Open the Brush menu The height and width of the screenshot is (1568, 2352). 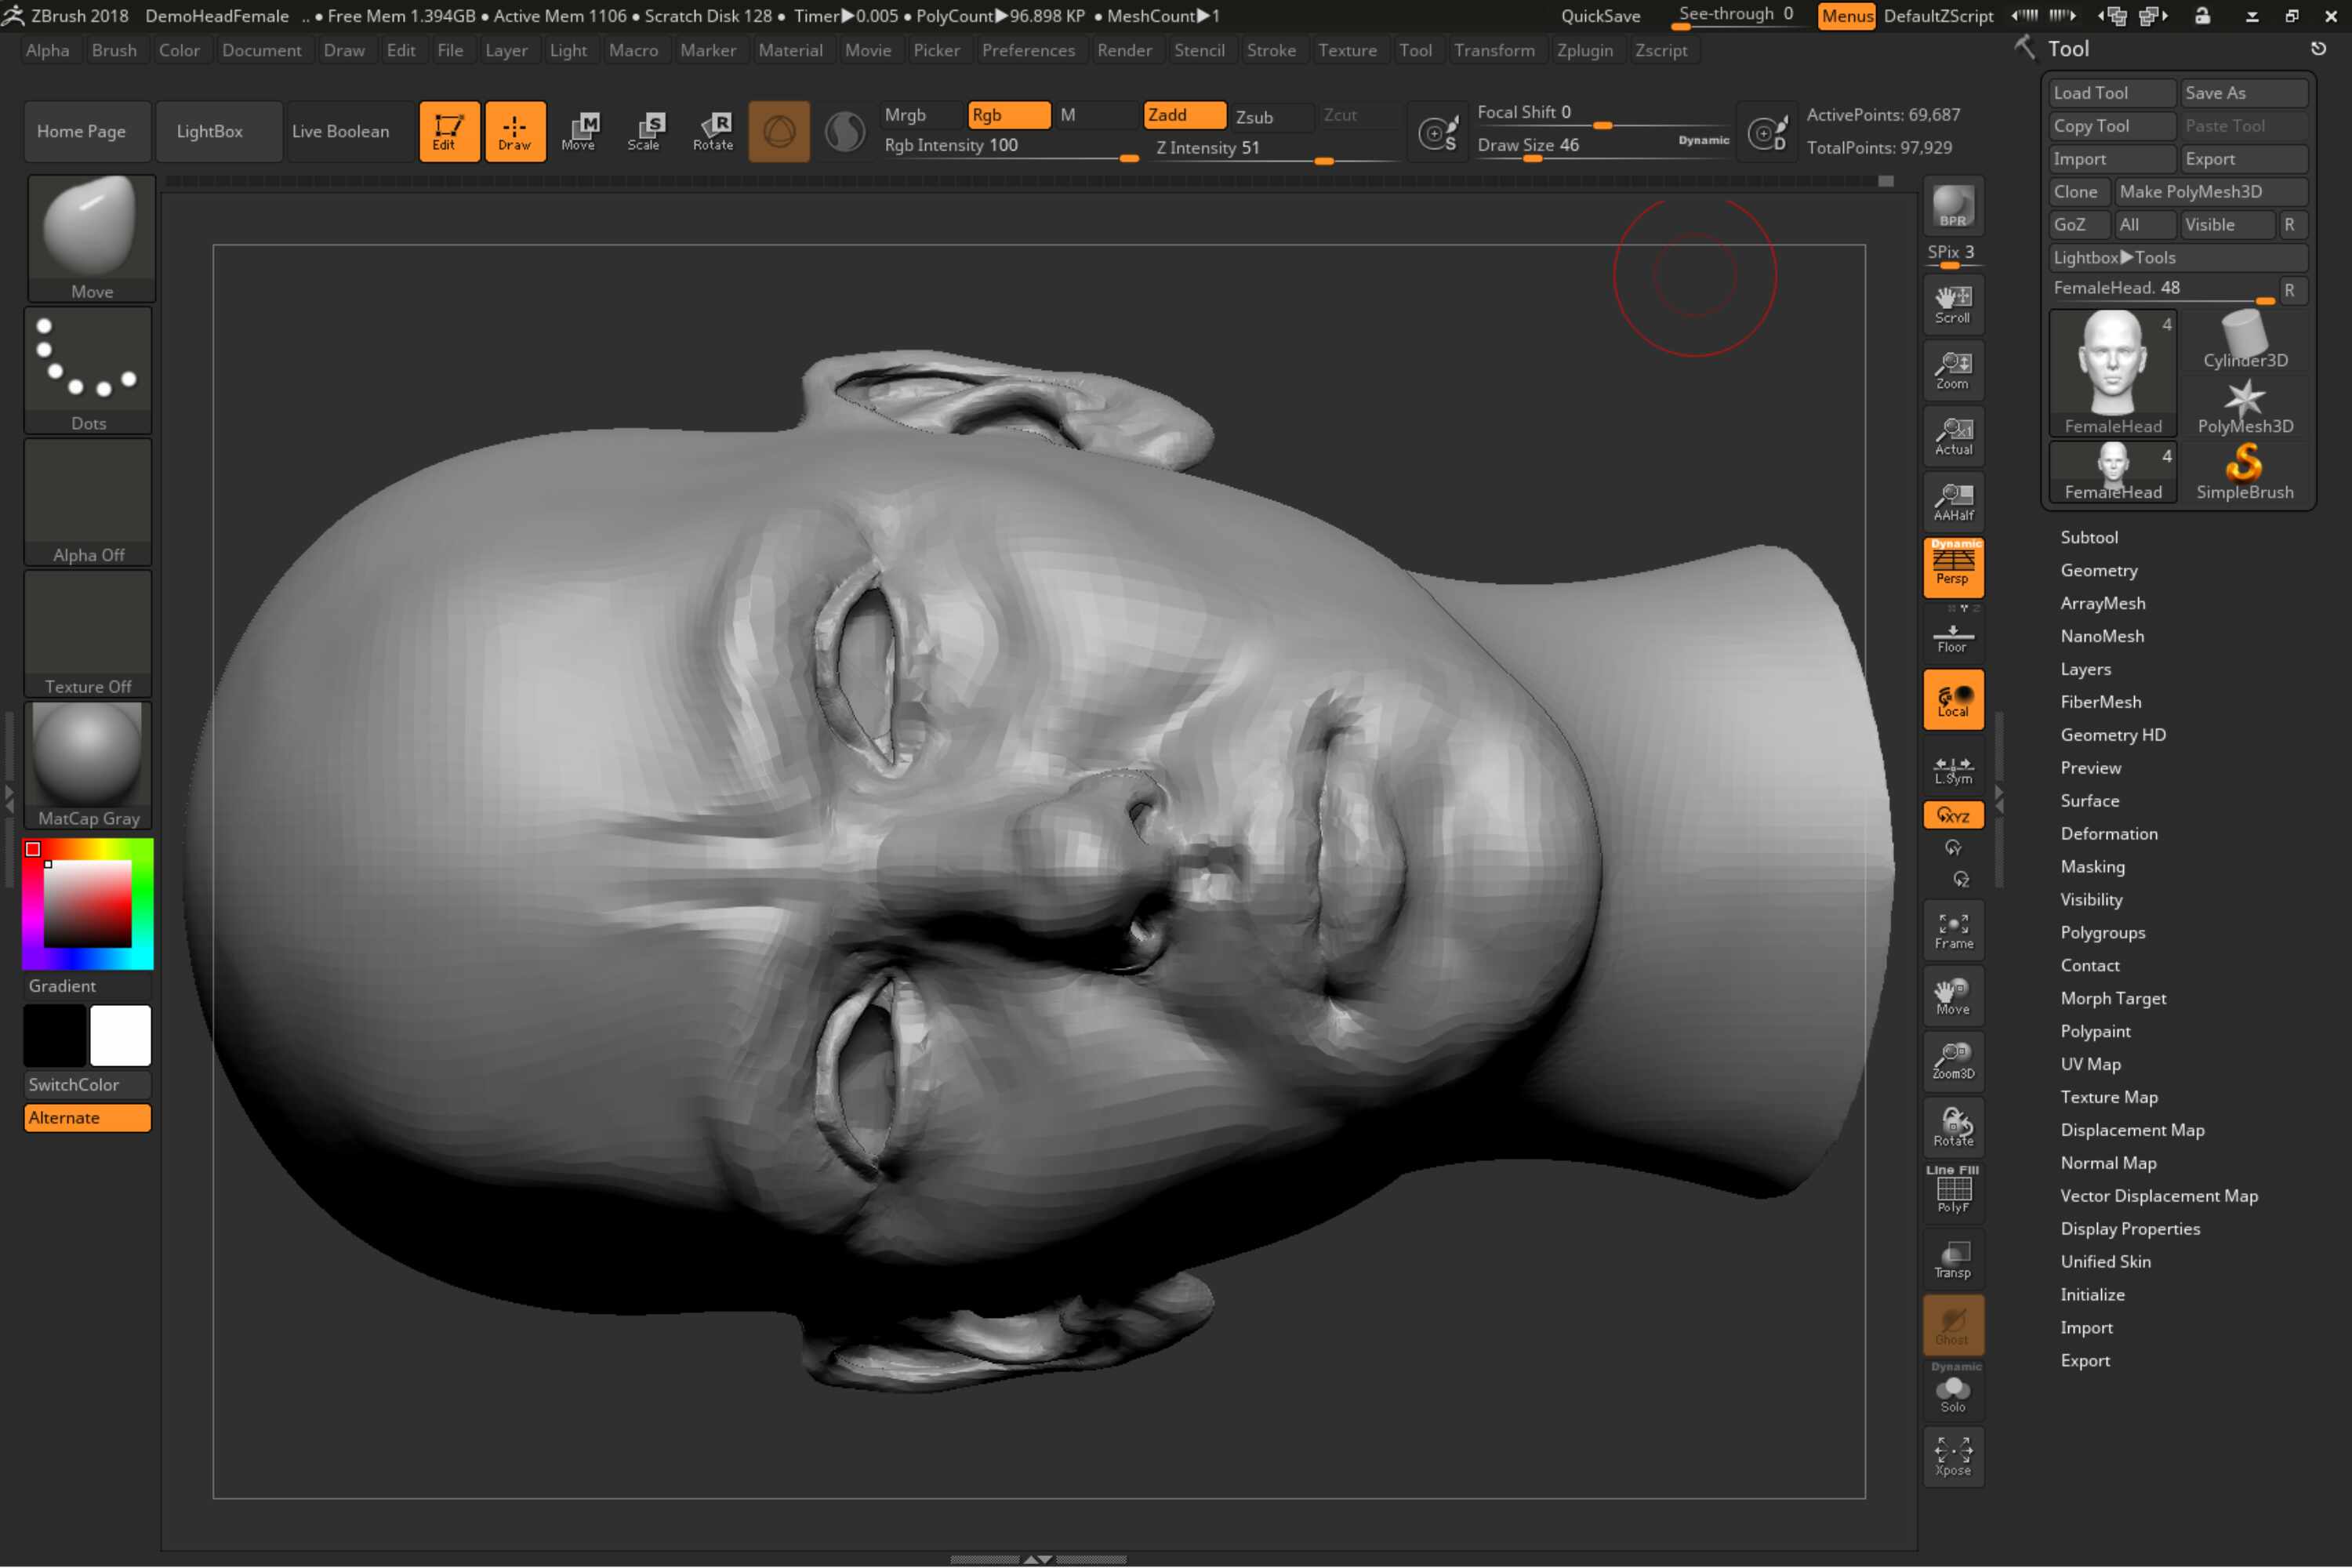coord(114,50)
